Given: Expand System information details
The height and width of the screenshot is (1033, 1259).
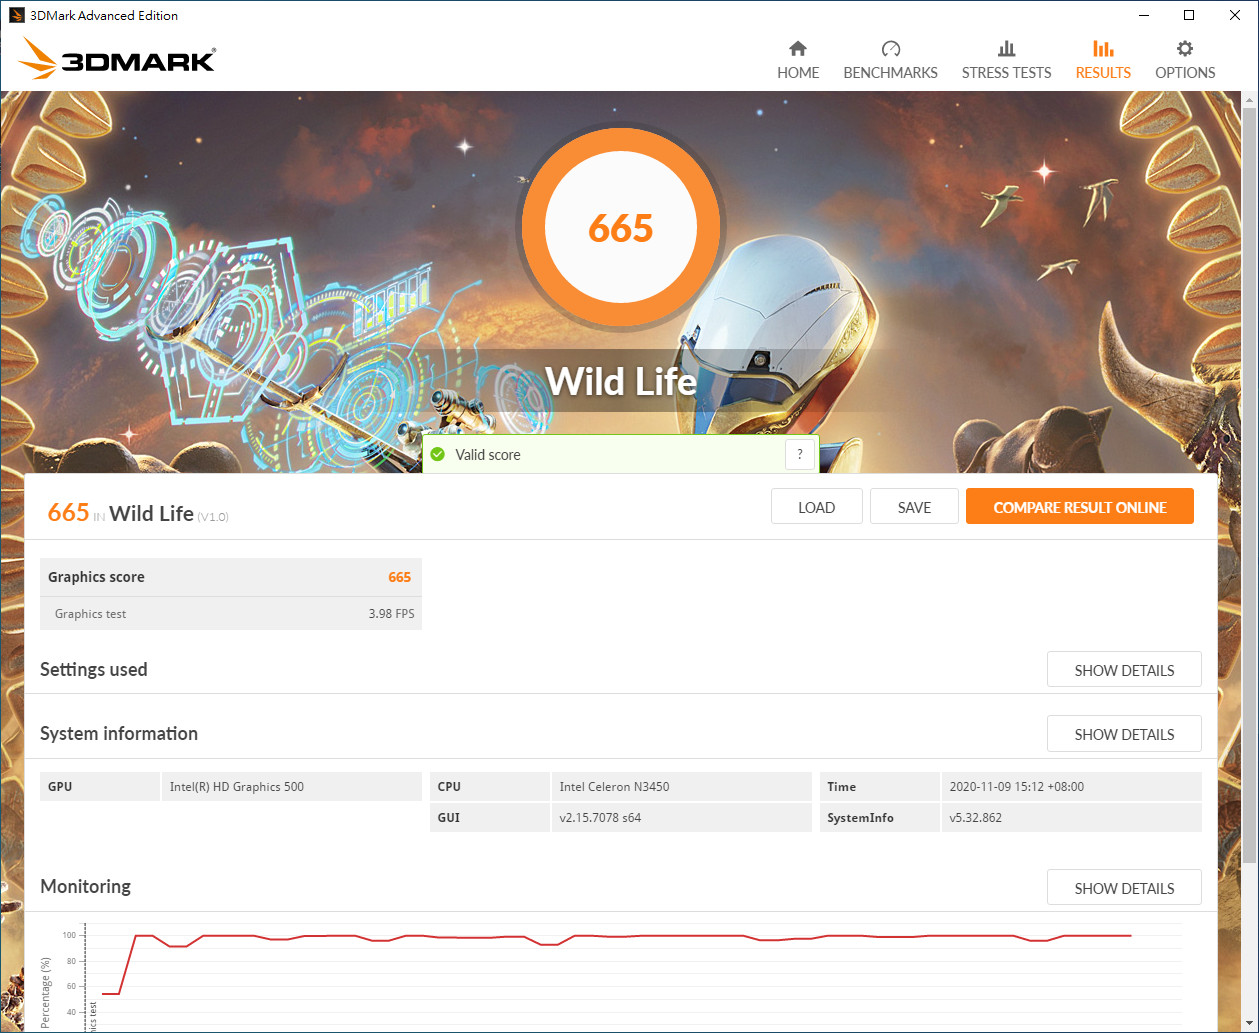Looking at the screenshot, I should [1123, 734].
